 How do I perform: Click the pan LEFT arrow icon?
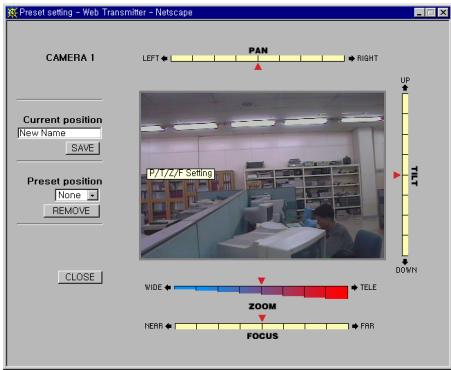164,58
